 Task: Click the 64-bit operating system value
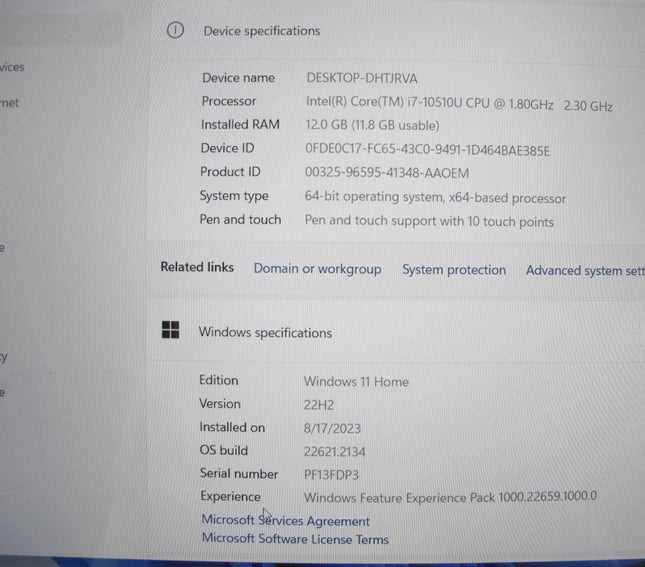pyautogui.click(x=435, y=198)
